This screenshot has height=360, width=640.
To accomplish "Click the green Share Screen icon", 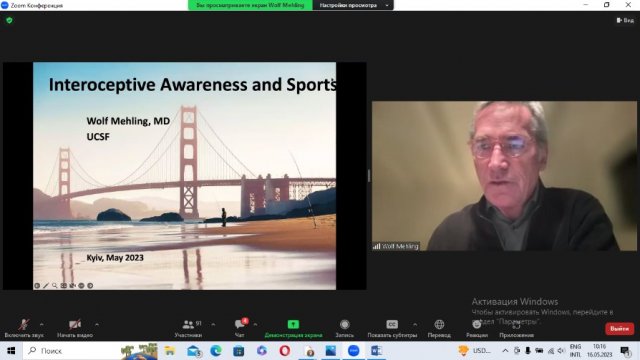I will (293, 324).
